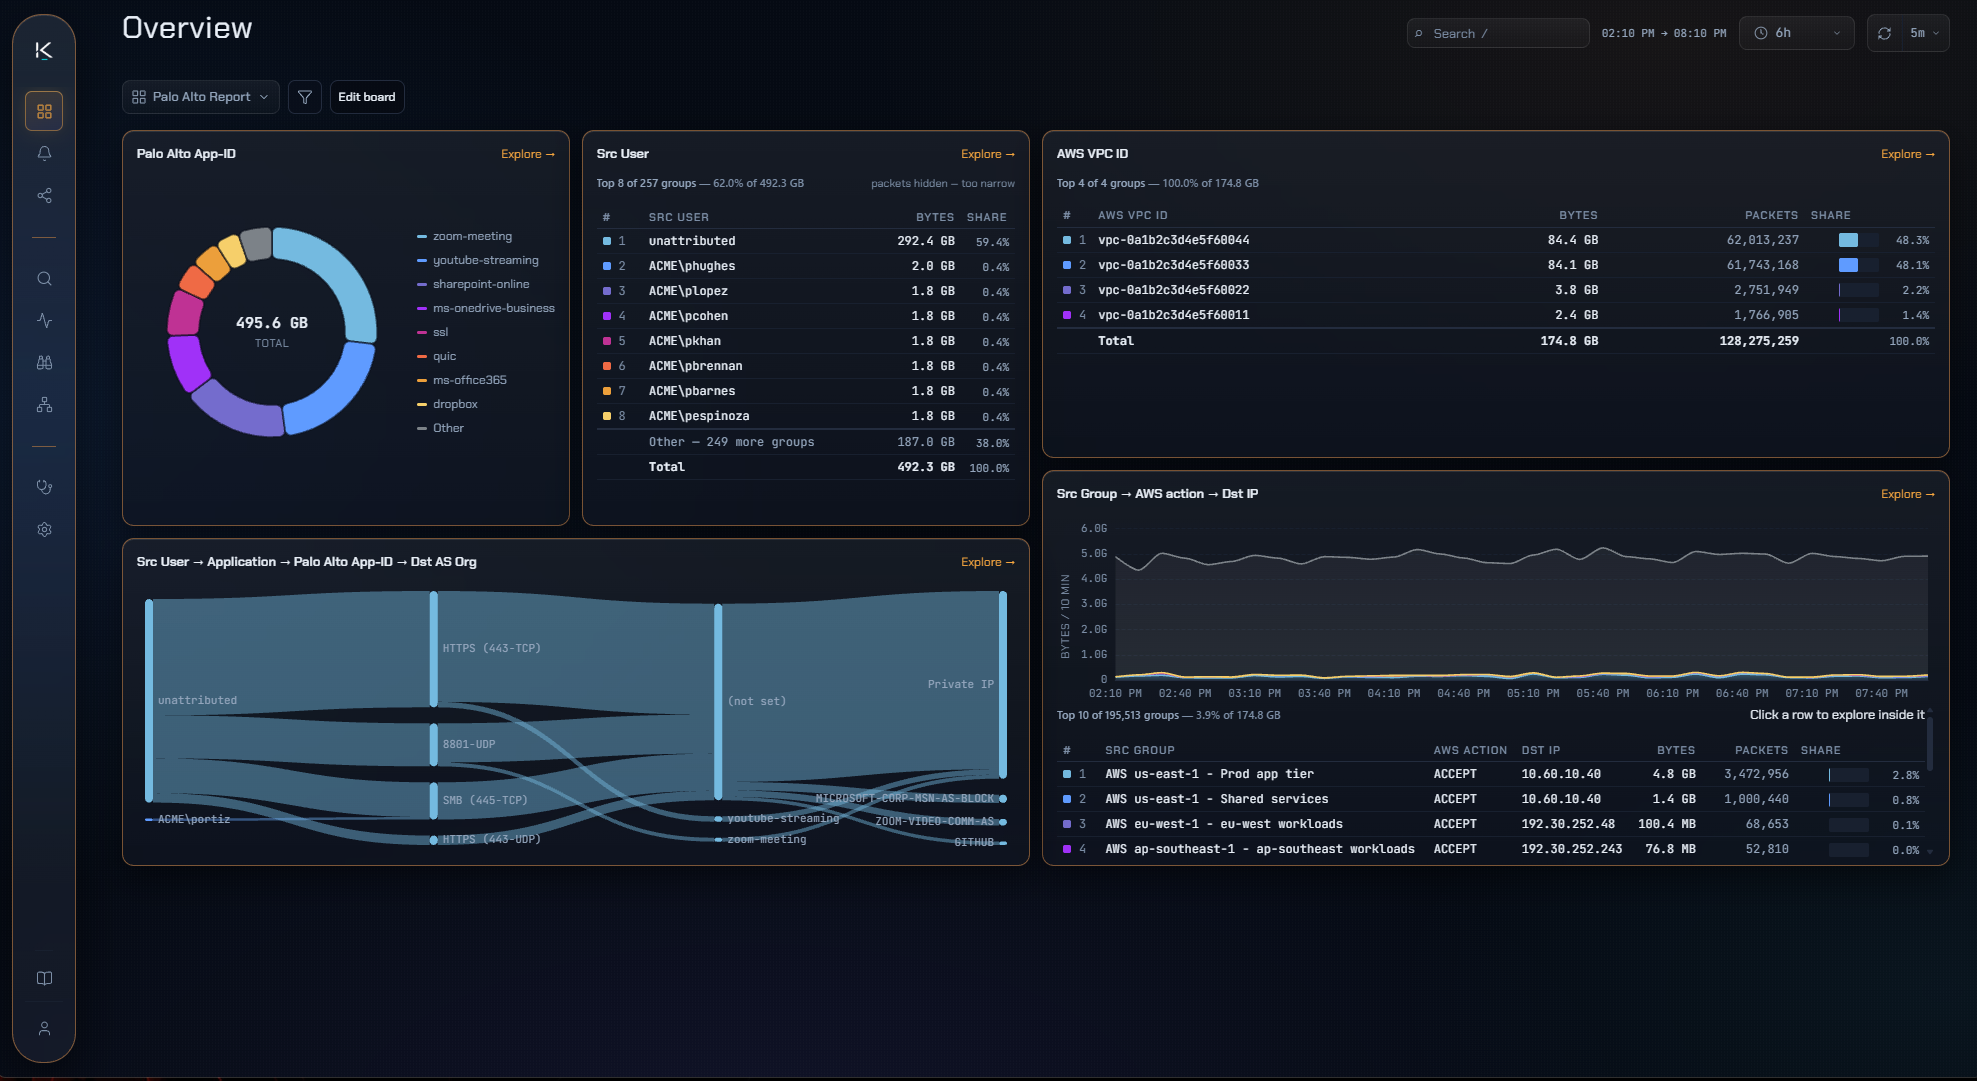This screenshot has height=1081, width=1977.
Task: Sort AWS VPC table by PACKETS column
Action: tap(1771, 215)
